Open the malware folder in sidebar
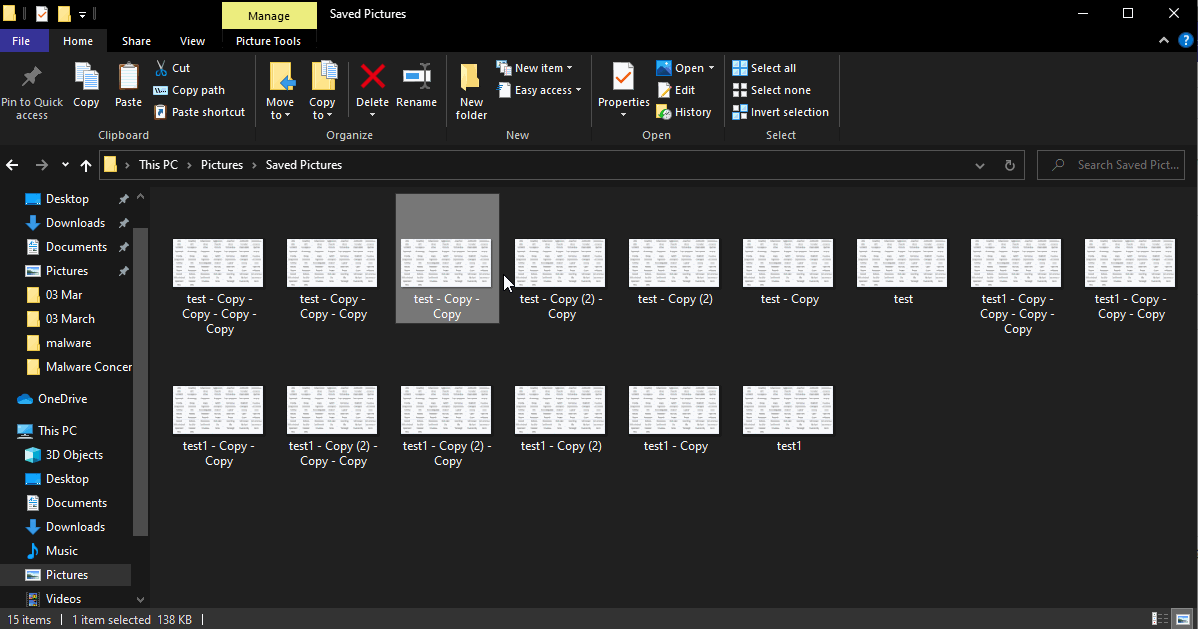Screen dimensions: 1198x629 point(68,343)
